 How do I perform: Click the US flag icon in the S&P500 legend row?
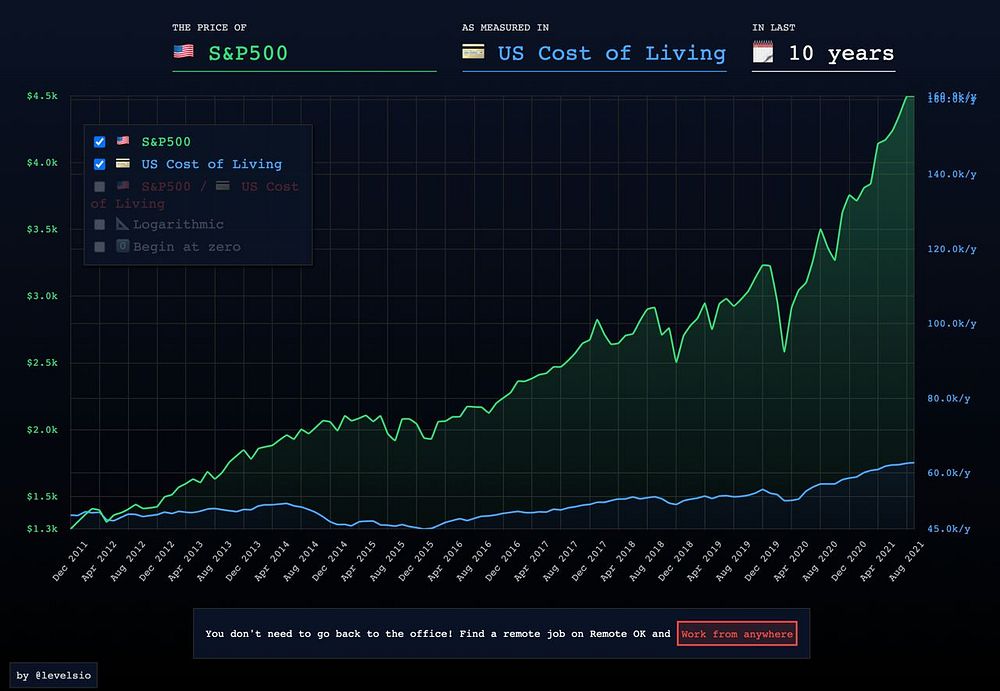123,140
